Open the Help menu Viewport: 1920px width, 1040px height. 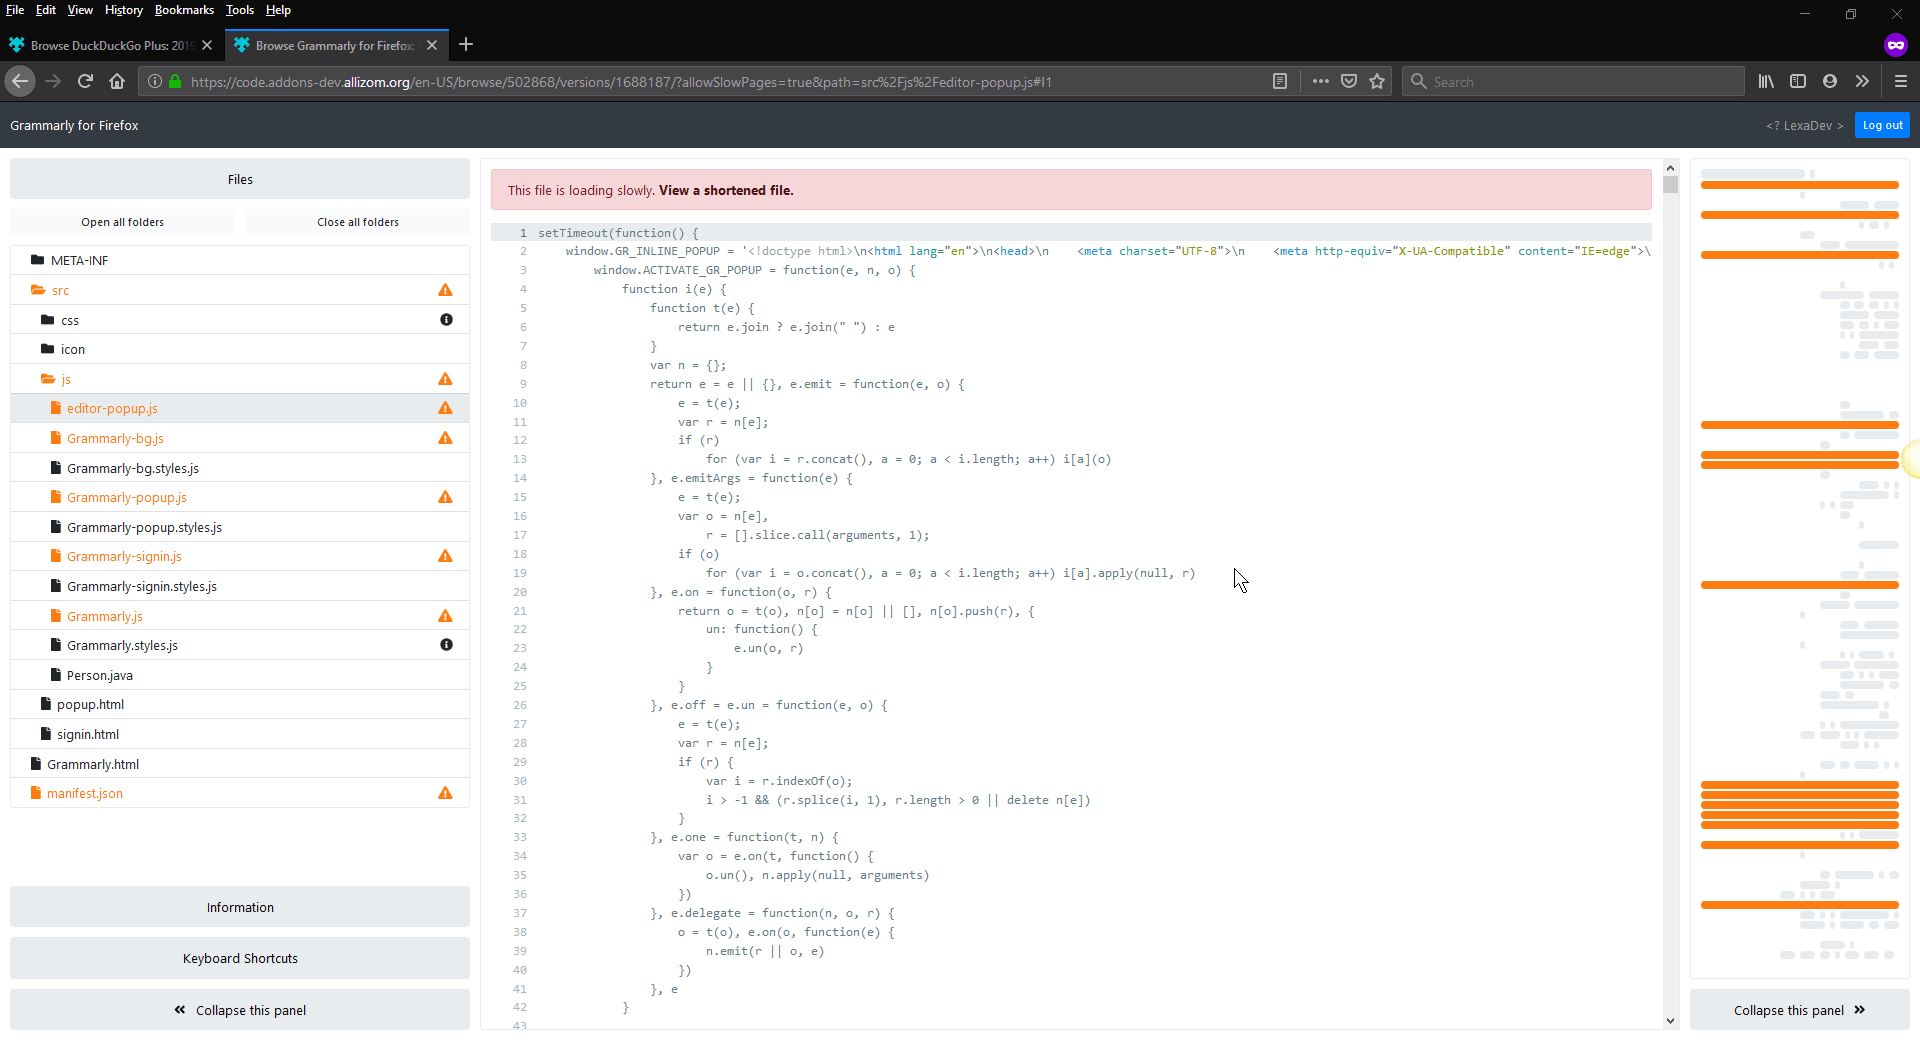coord(278,10)
